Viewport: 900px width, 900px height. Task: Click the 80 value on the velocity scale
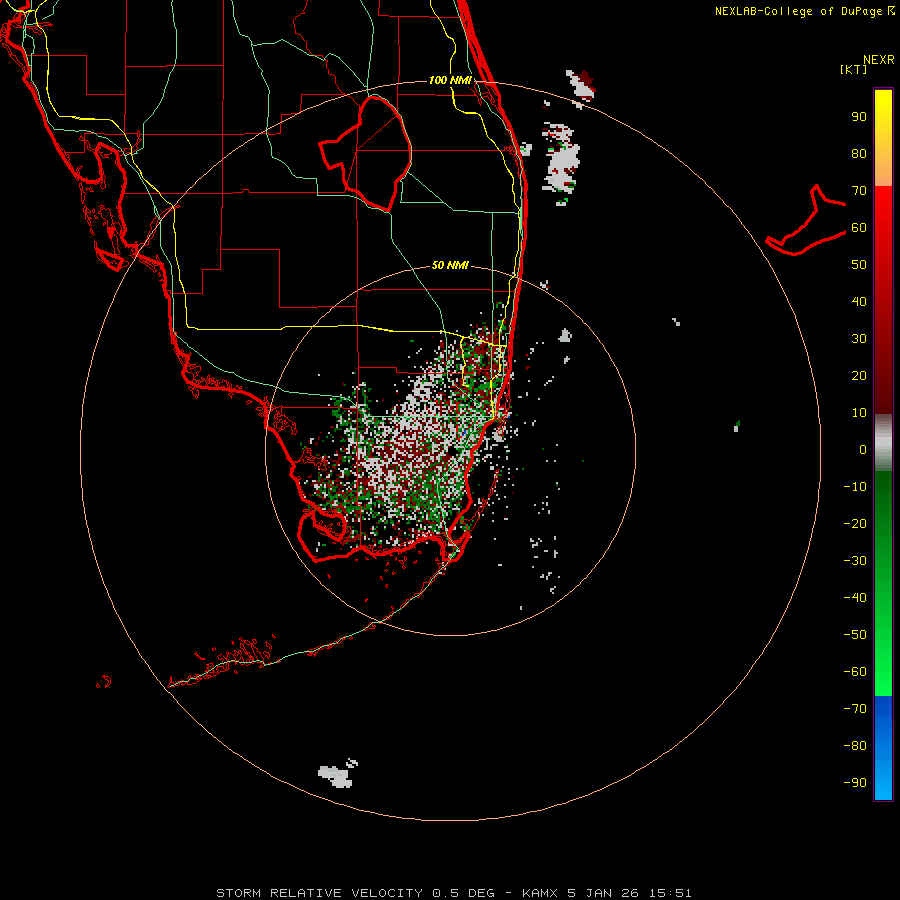[x=859, y=154]
